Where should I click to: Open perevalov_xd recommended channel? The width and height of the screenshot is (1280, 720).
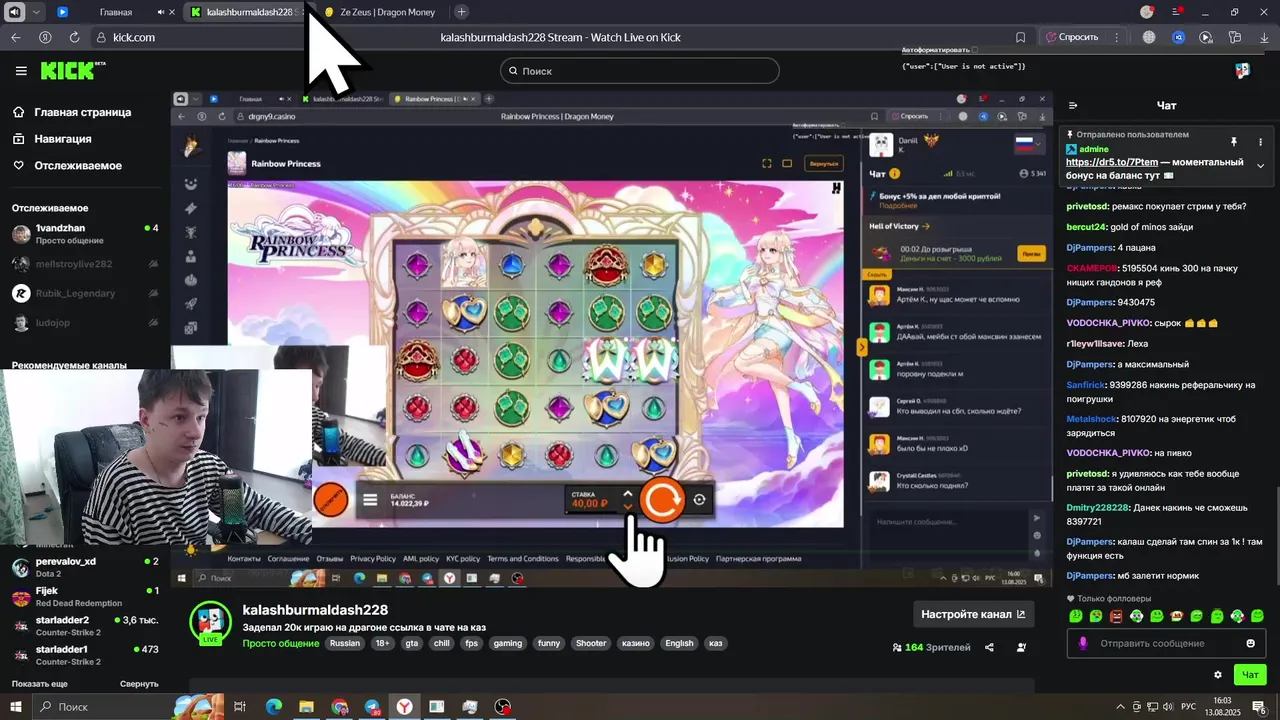[84, 567]
